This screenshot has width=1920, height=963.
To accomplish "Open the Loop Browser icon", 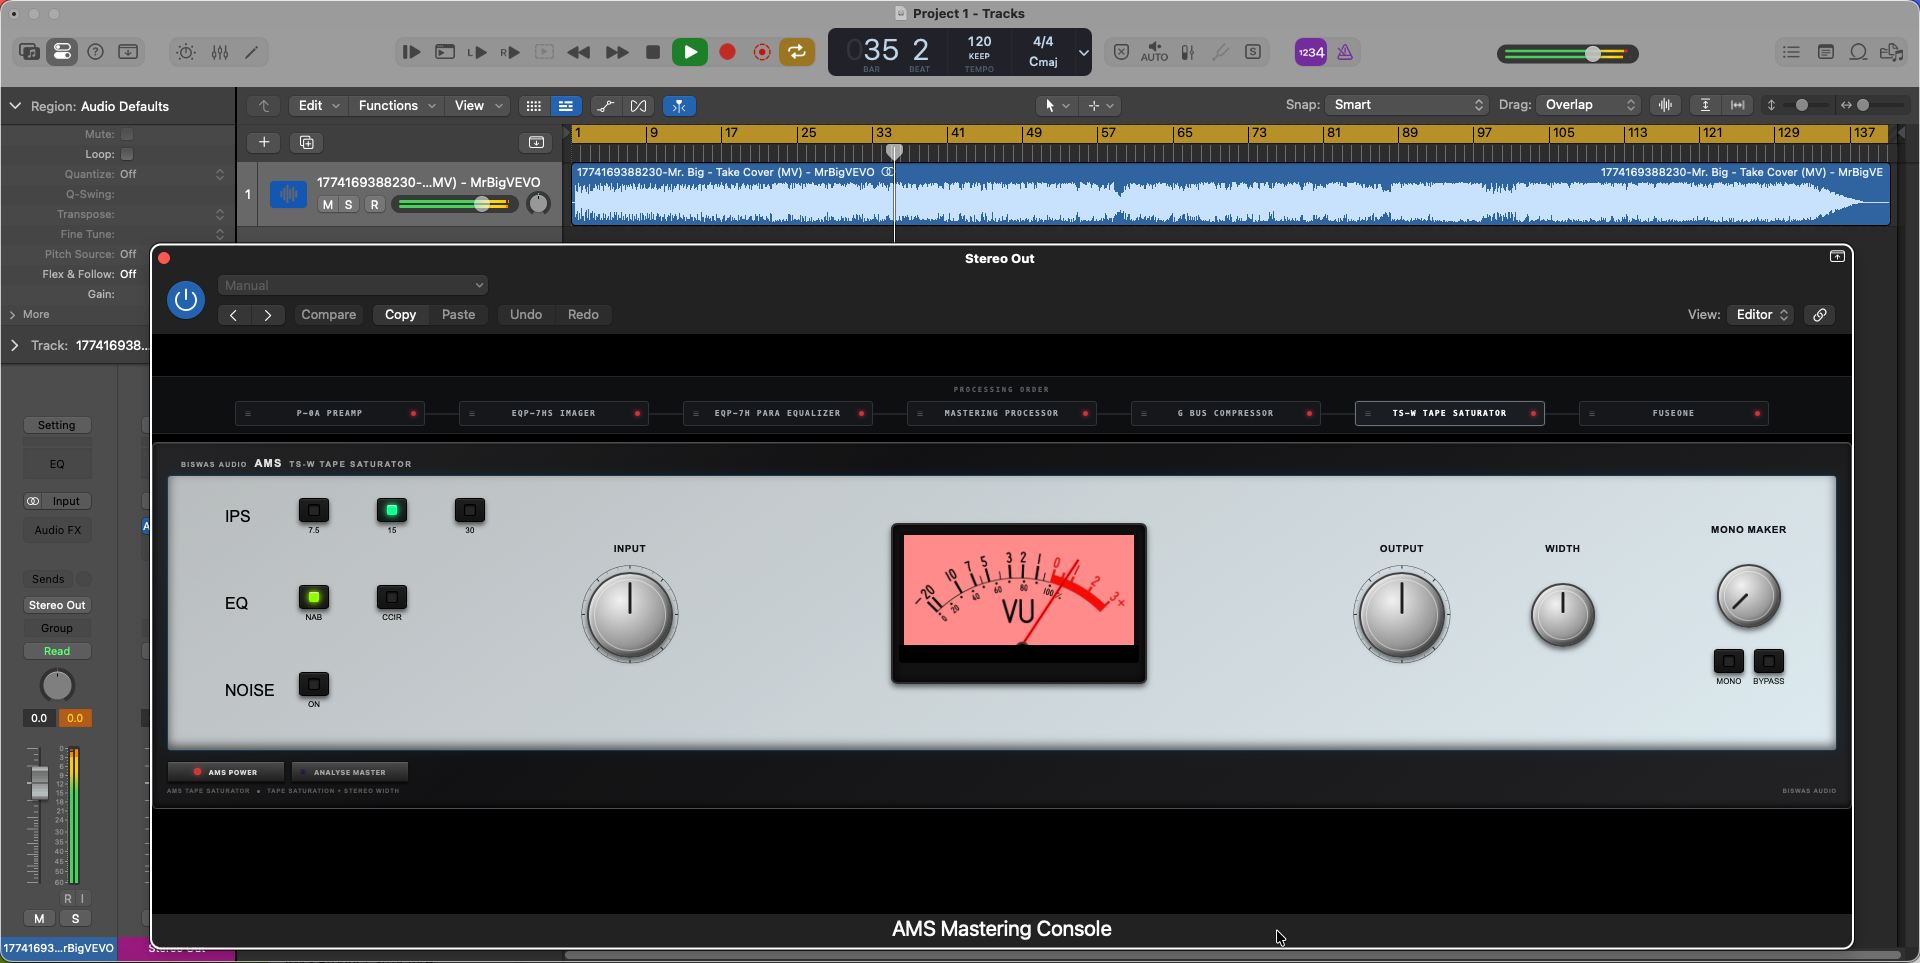I will pyautogui.click(x=1858, y=52).
